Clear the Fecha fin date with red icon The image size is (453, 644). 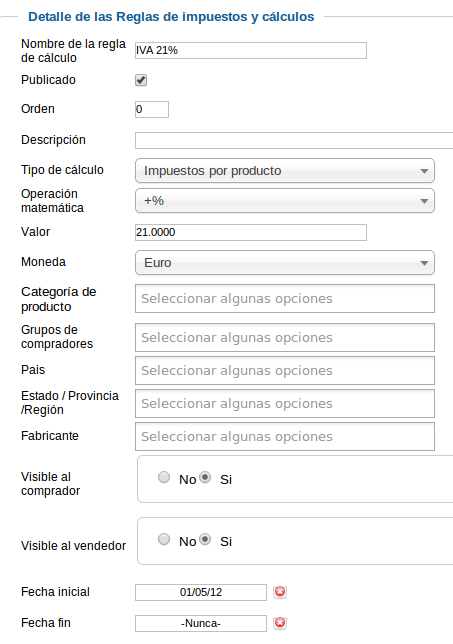[x=280, y=623]
